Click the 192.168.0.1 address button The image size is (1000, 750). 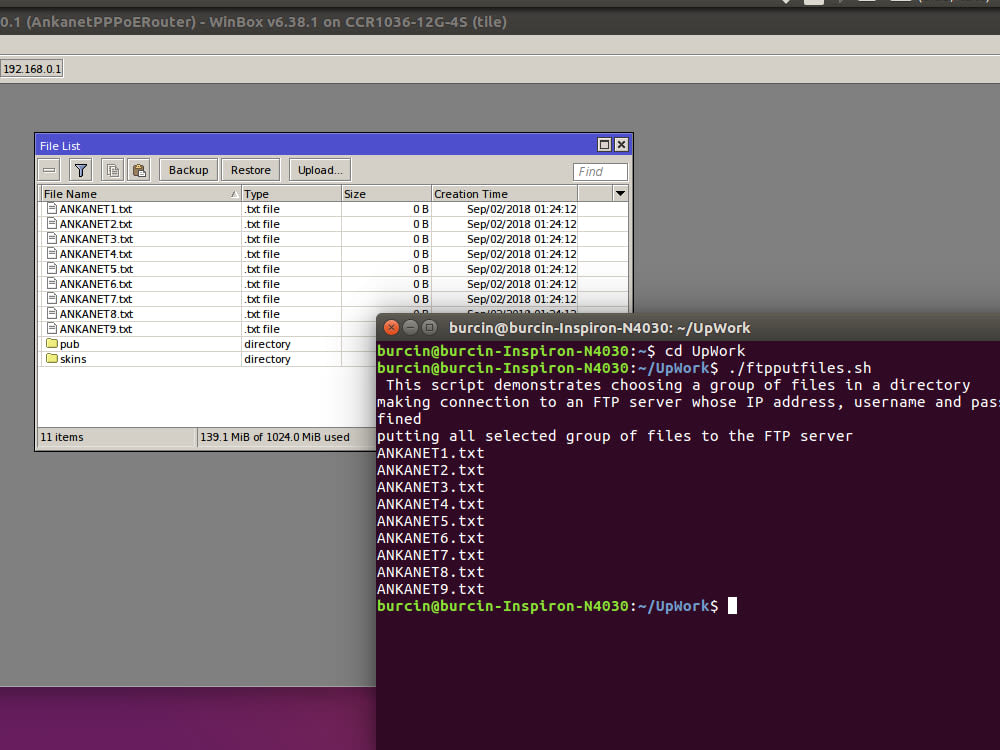coord(32,69)
